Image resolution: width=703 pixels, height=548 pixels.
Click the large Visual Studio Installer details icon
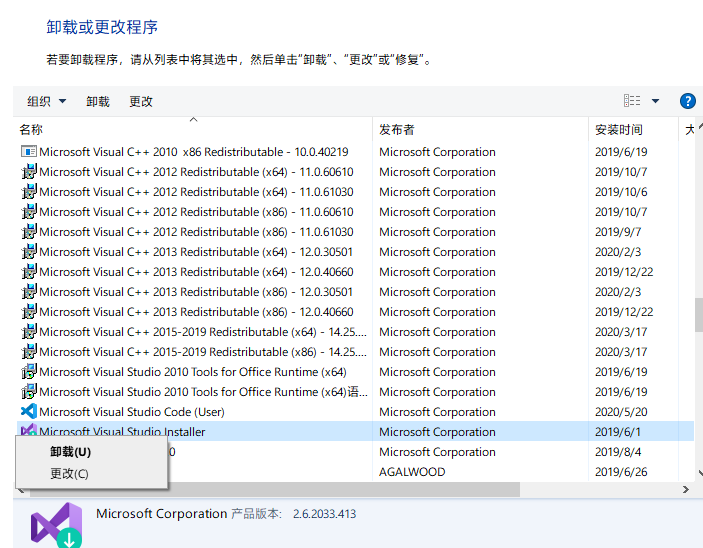(x=57, y=525)
